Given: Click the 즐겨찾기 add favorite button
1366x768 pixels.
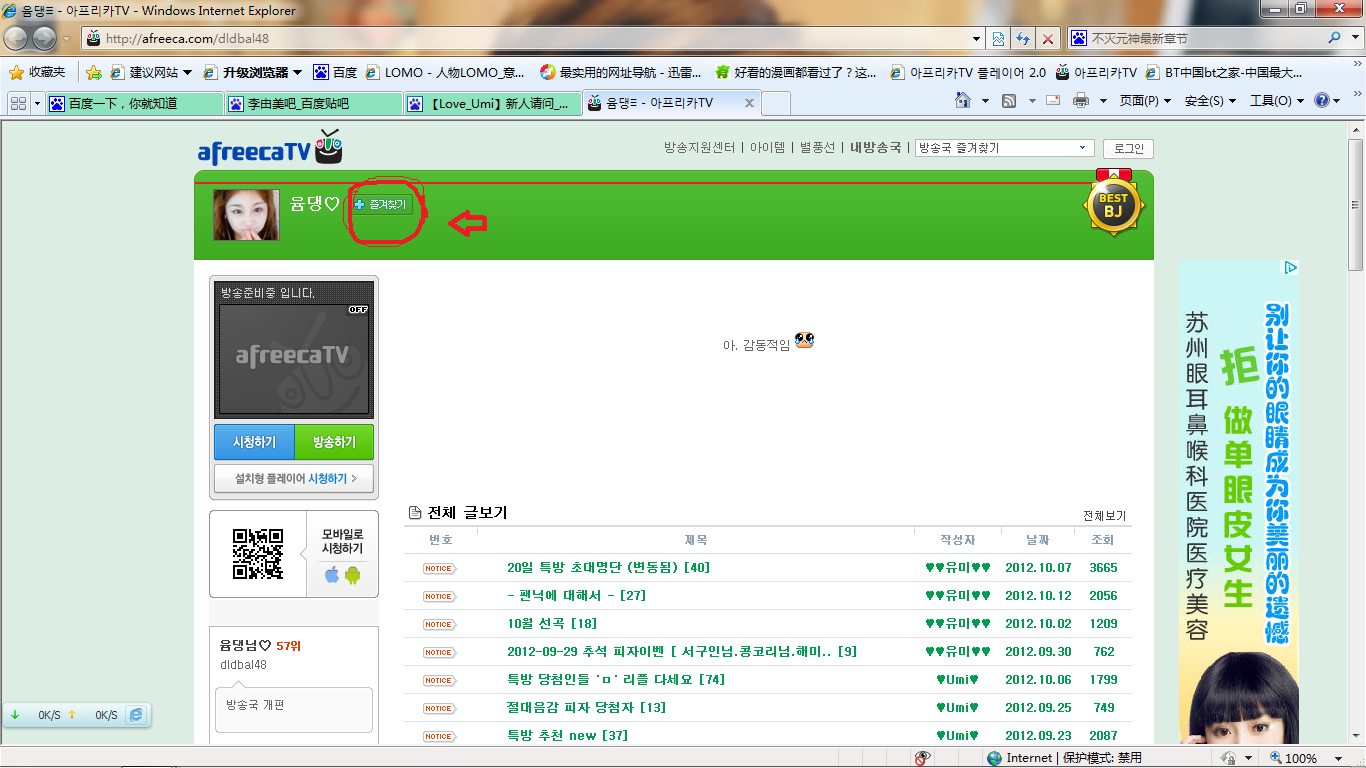Looking at the screenshot, I should pos(382,204).
